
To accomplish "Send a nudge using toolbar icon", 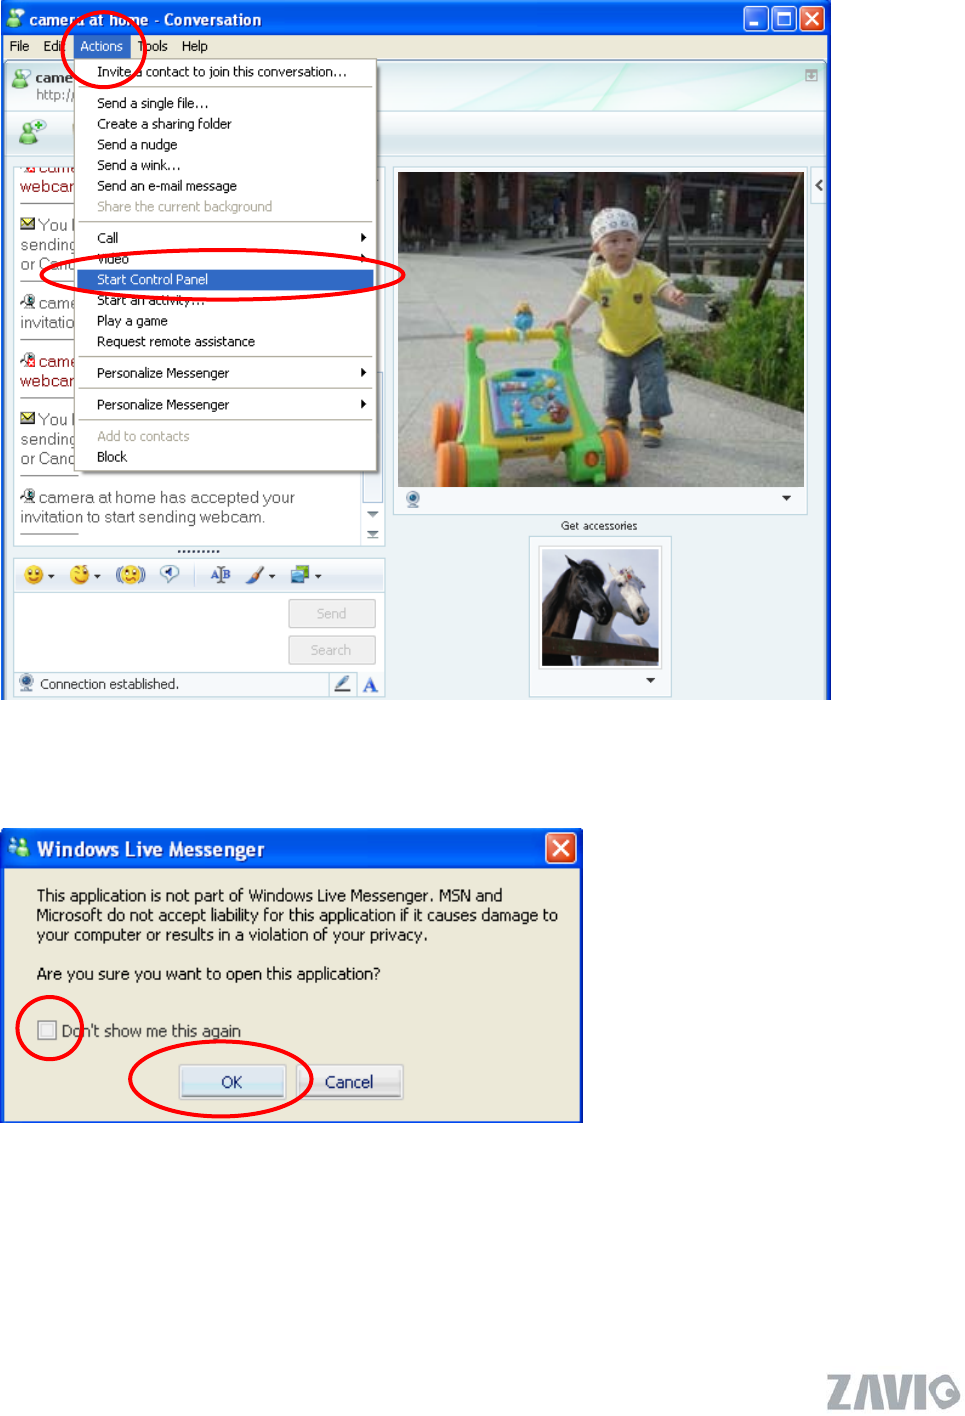I will 130,575.
